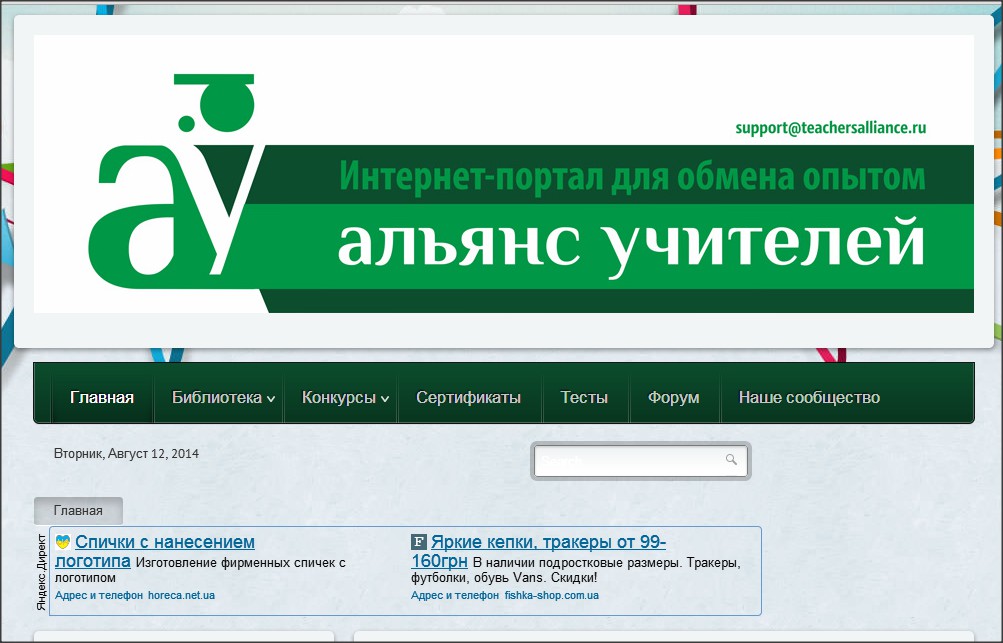Open the Сертификаты menu item
This screenshot has height=643, width=1003.
(468, 397)
